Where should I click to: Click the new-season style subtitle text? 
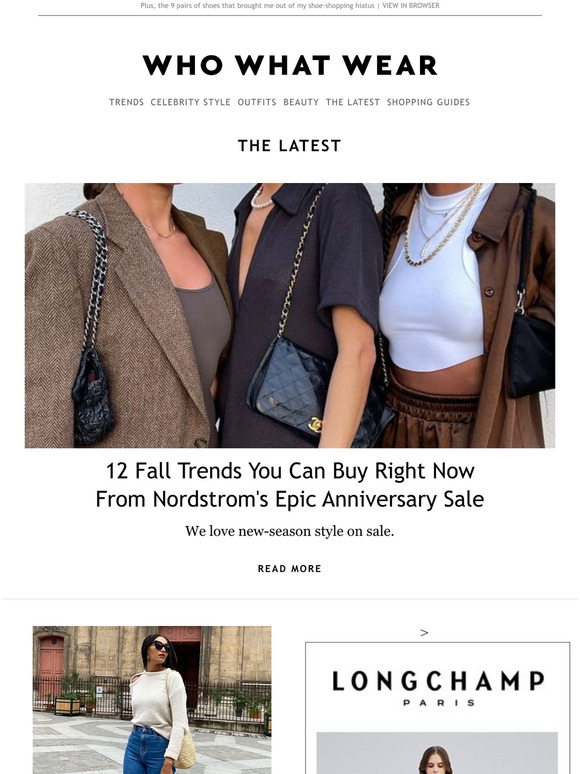coord(290,532)
